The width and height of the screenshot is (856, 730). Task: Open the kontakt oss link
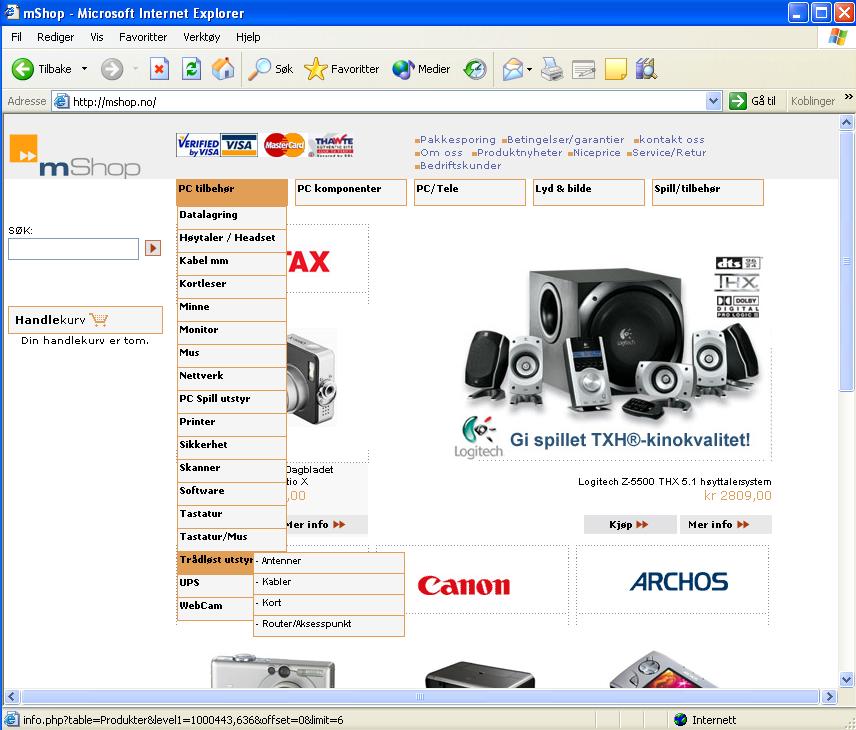[671, 139]
